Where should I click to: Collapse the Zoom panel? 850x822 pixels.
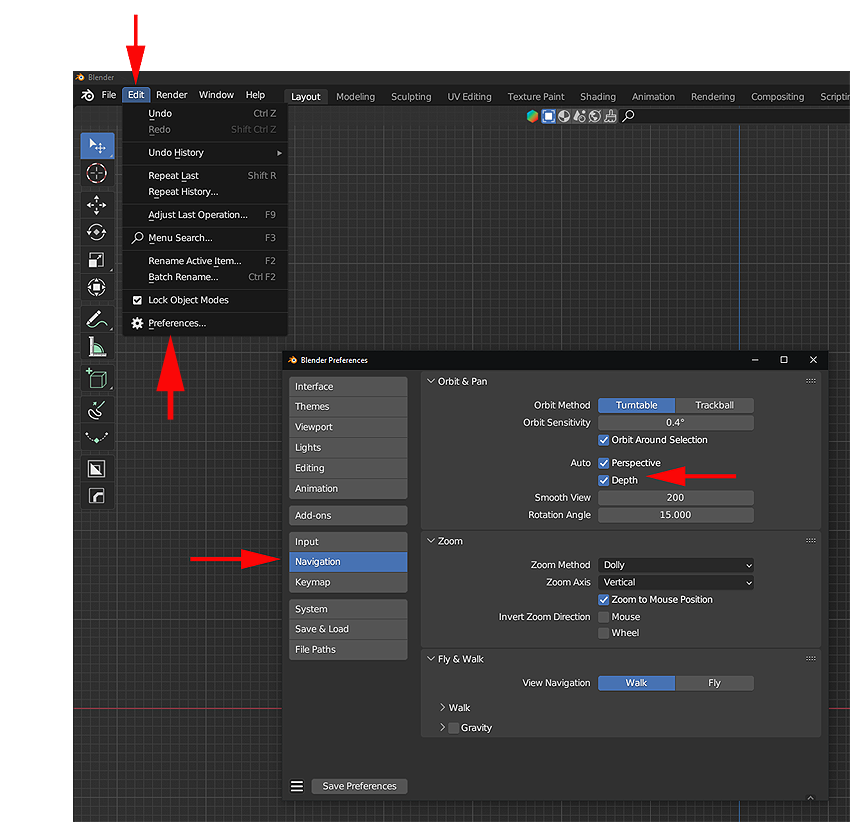(431, 541)
